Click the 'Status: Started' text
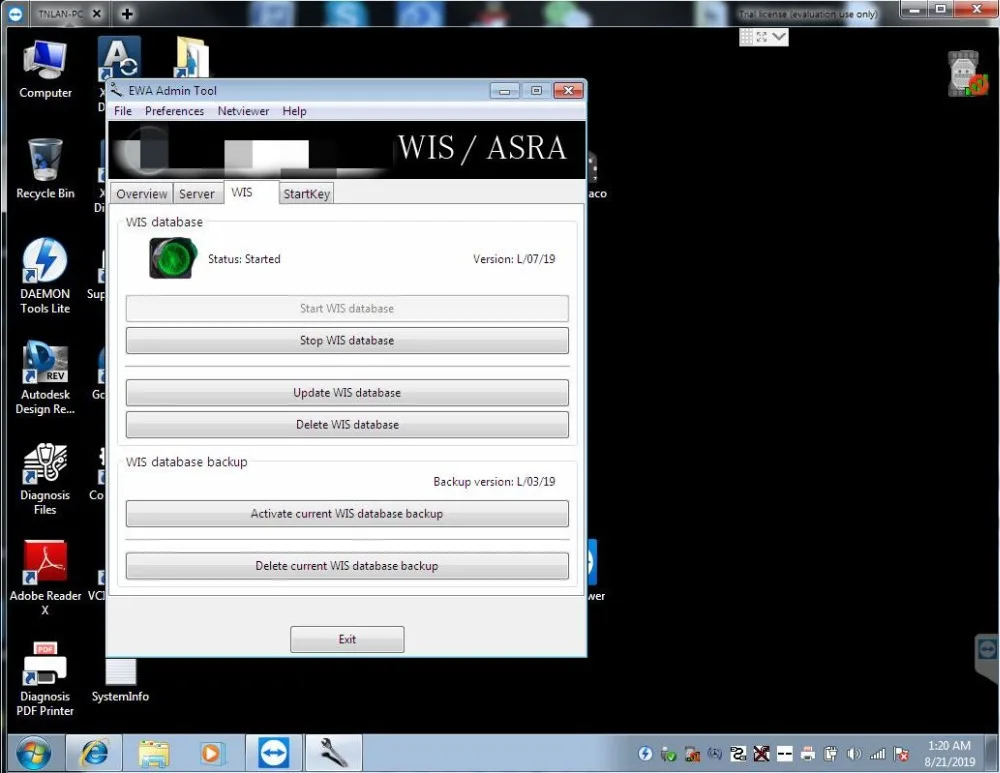The height and width of the screenshot is (773, 1000). tap(244, 259)
